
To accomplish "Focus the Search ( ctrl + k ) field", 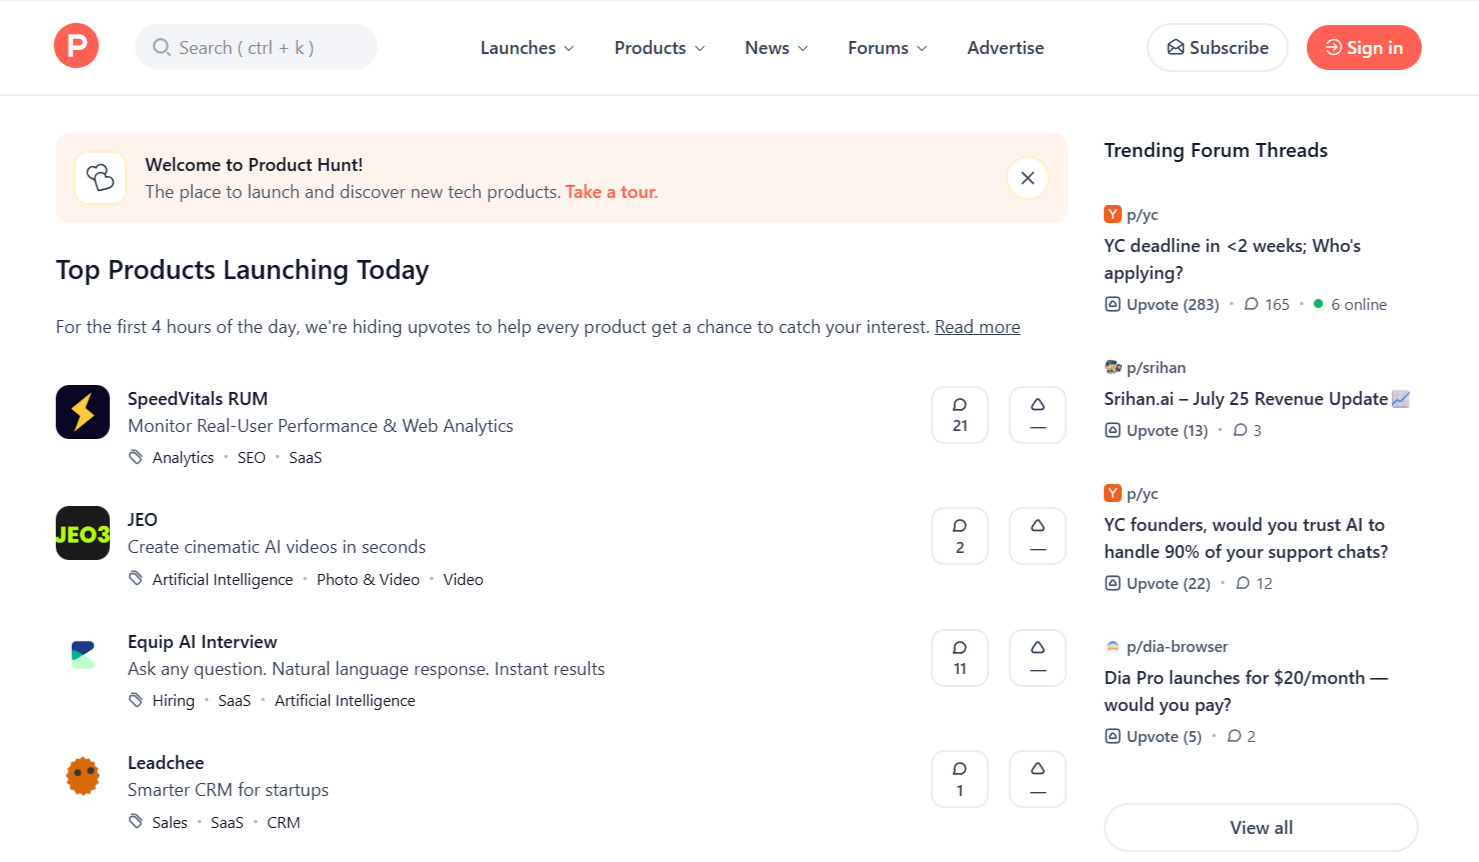I will 256,47.
